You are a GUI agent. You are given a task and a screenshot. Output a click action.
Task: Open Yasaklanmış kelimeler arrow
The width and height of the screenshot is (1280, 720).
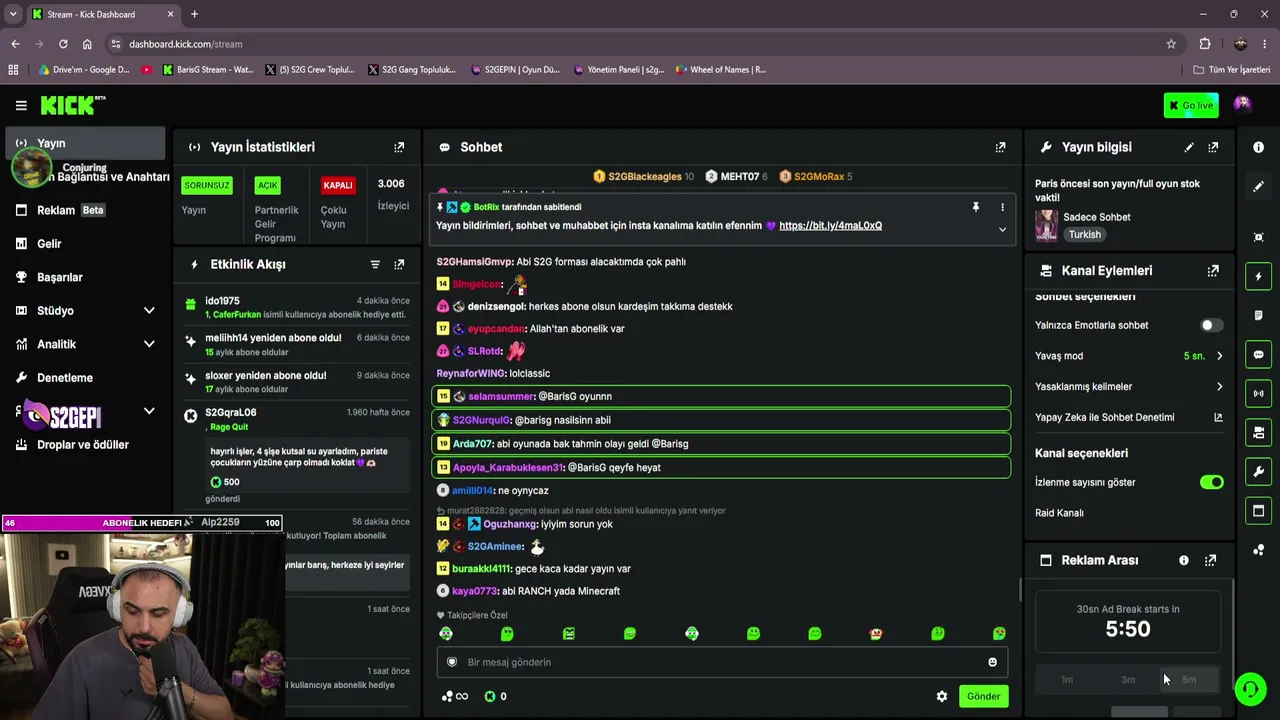click(x=1219, y=387)
